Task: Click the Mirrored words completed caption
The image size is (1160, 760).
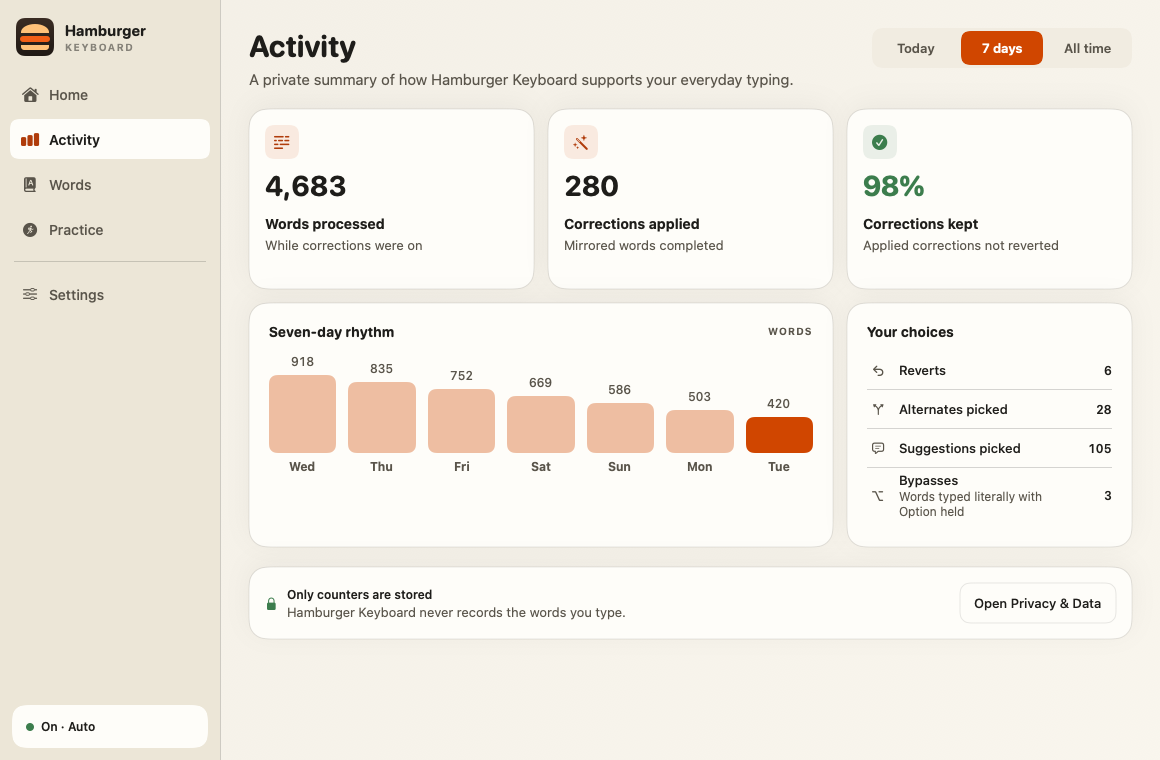Action: click(644, 246)
